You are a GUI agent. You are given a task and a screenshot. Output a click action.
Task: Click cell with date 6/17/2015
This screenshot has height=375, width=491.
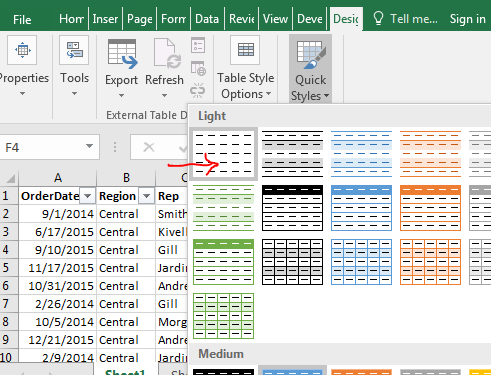coord(58,232)
